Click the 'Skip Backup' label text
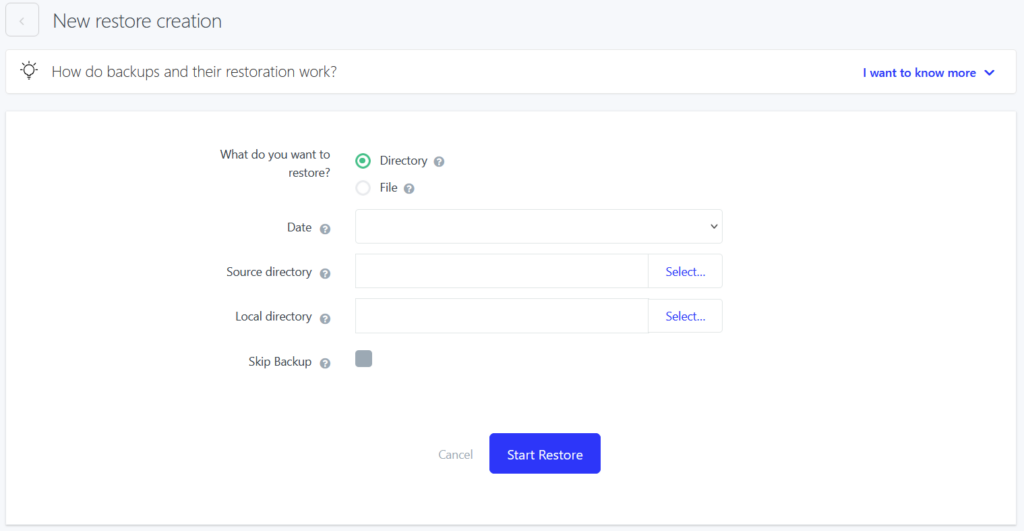Viewport: 1024px width, 531px height. click(280, 362)
